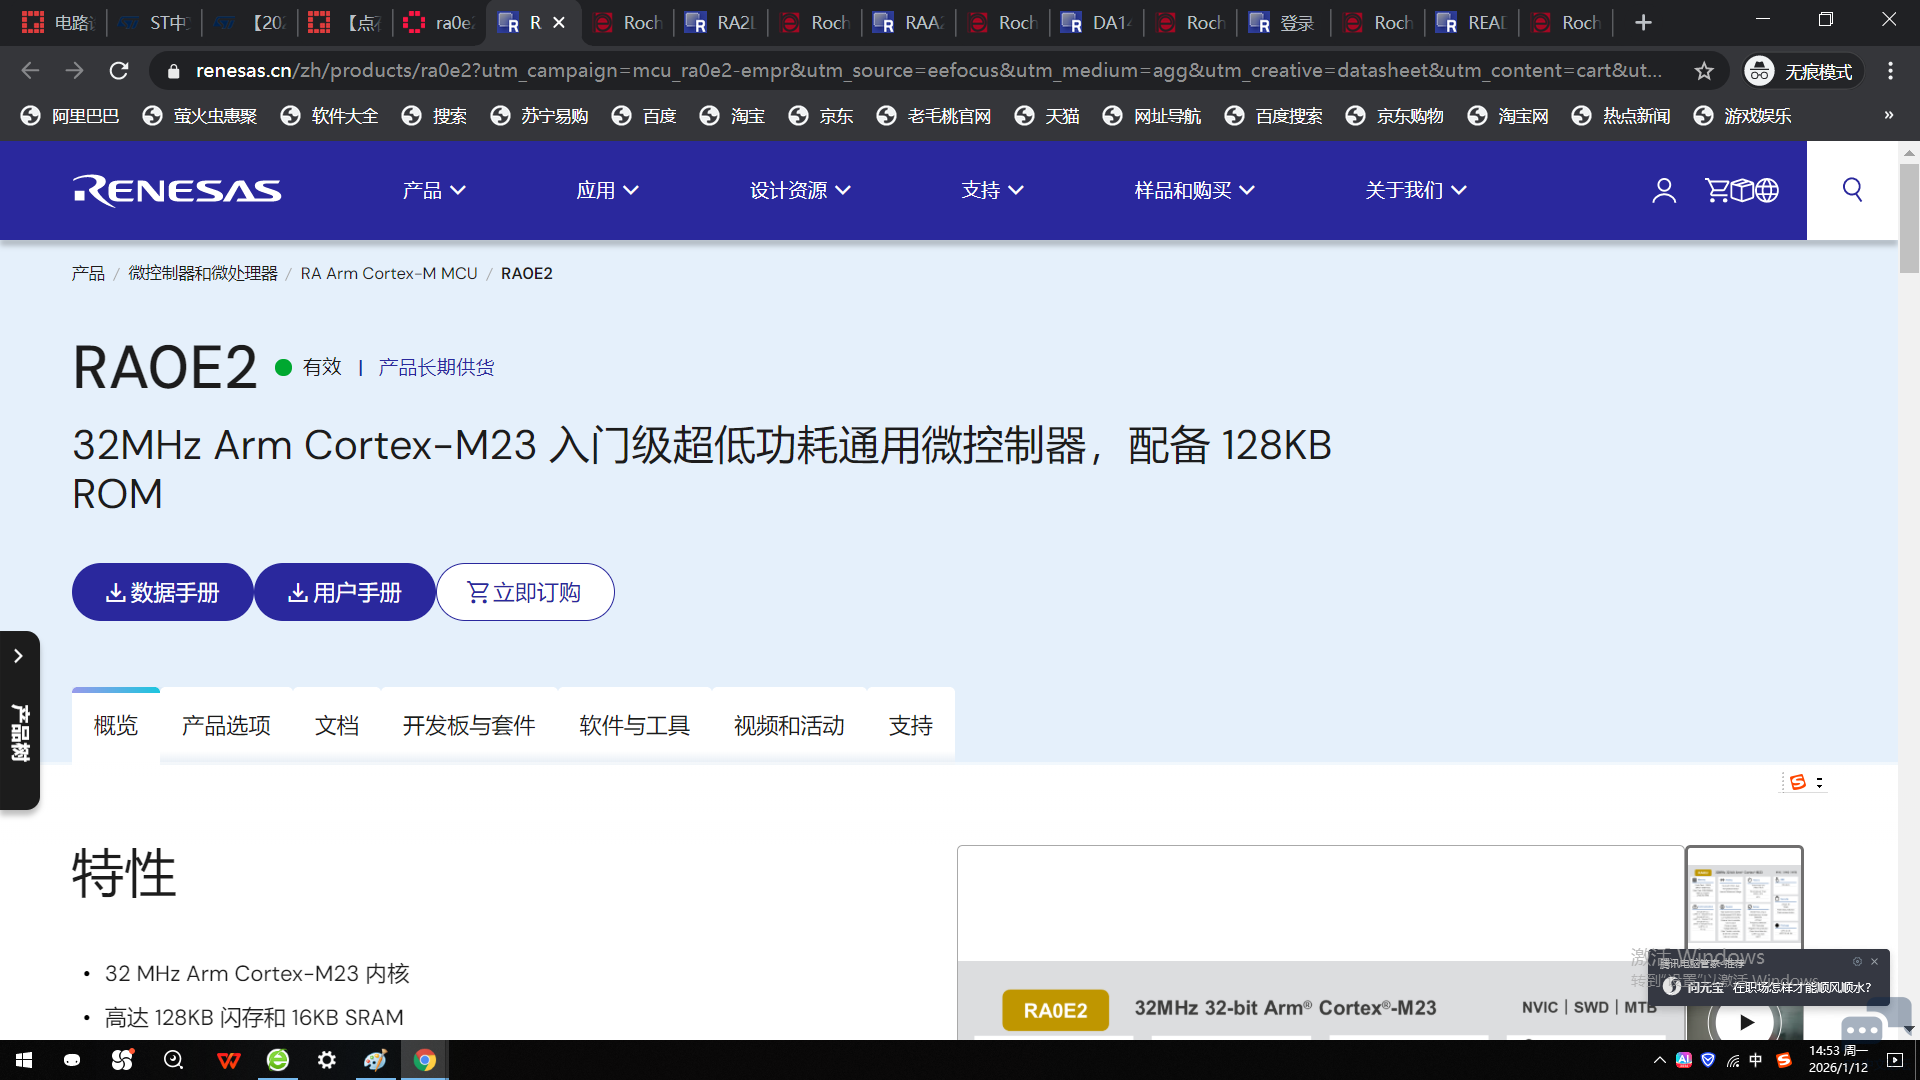
Task: Click the 立即订购 order button
Action: 525,592
